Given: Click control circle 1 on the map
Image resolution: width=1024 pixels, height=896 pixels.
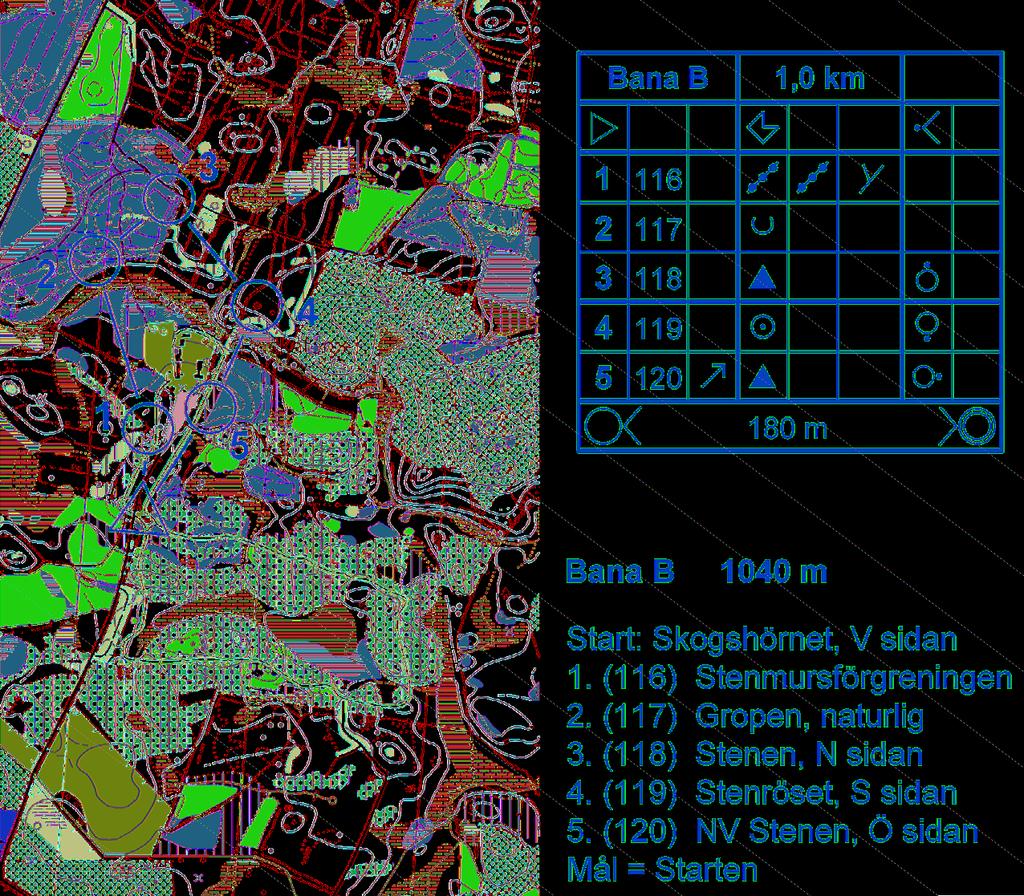Looking at the screenshot, I should point(149,427).
